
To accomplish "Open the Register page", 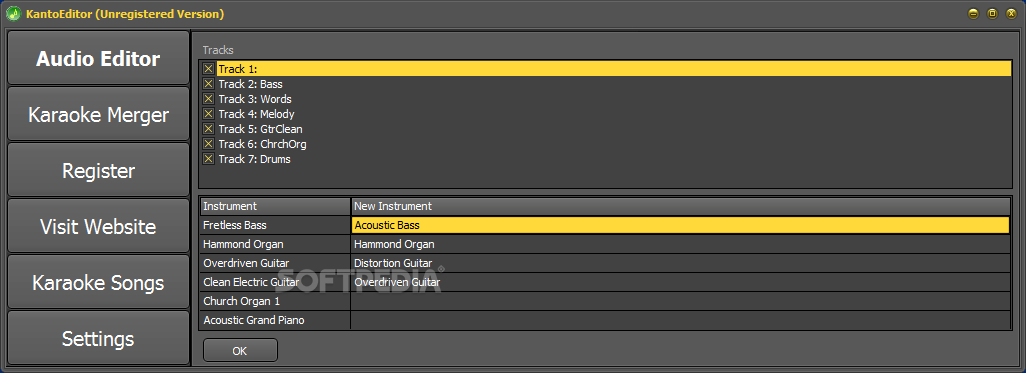I will click(98, 171).
